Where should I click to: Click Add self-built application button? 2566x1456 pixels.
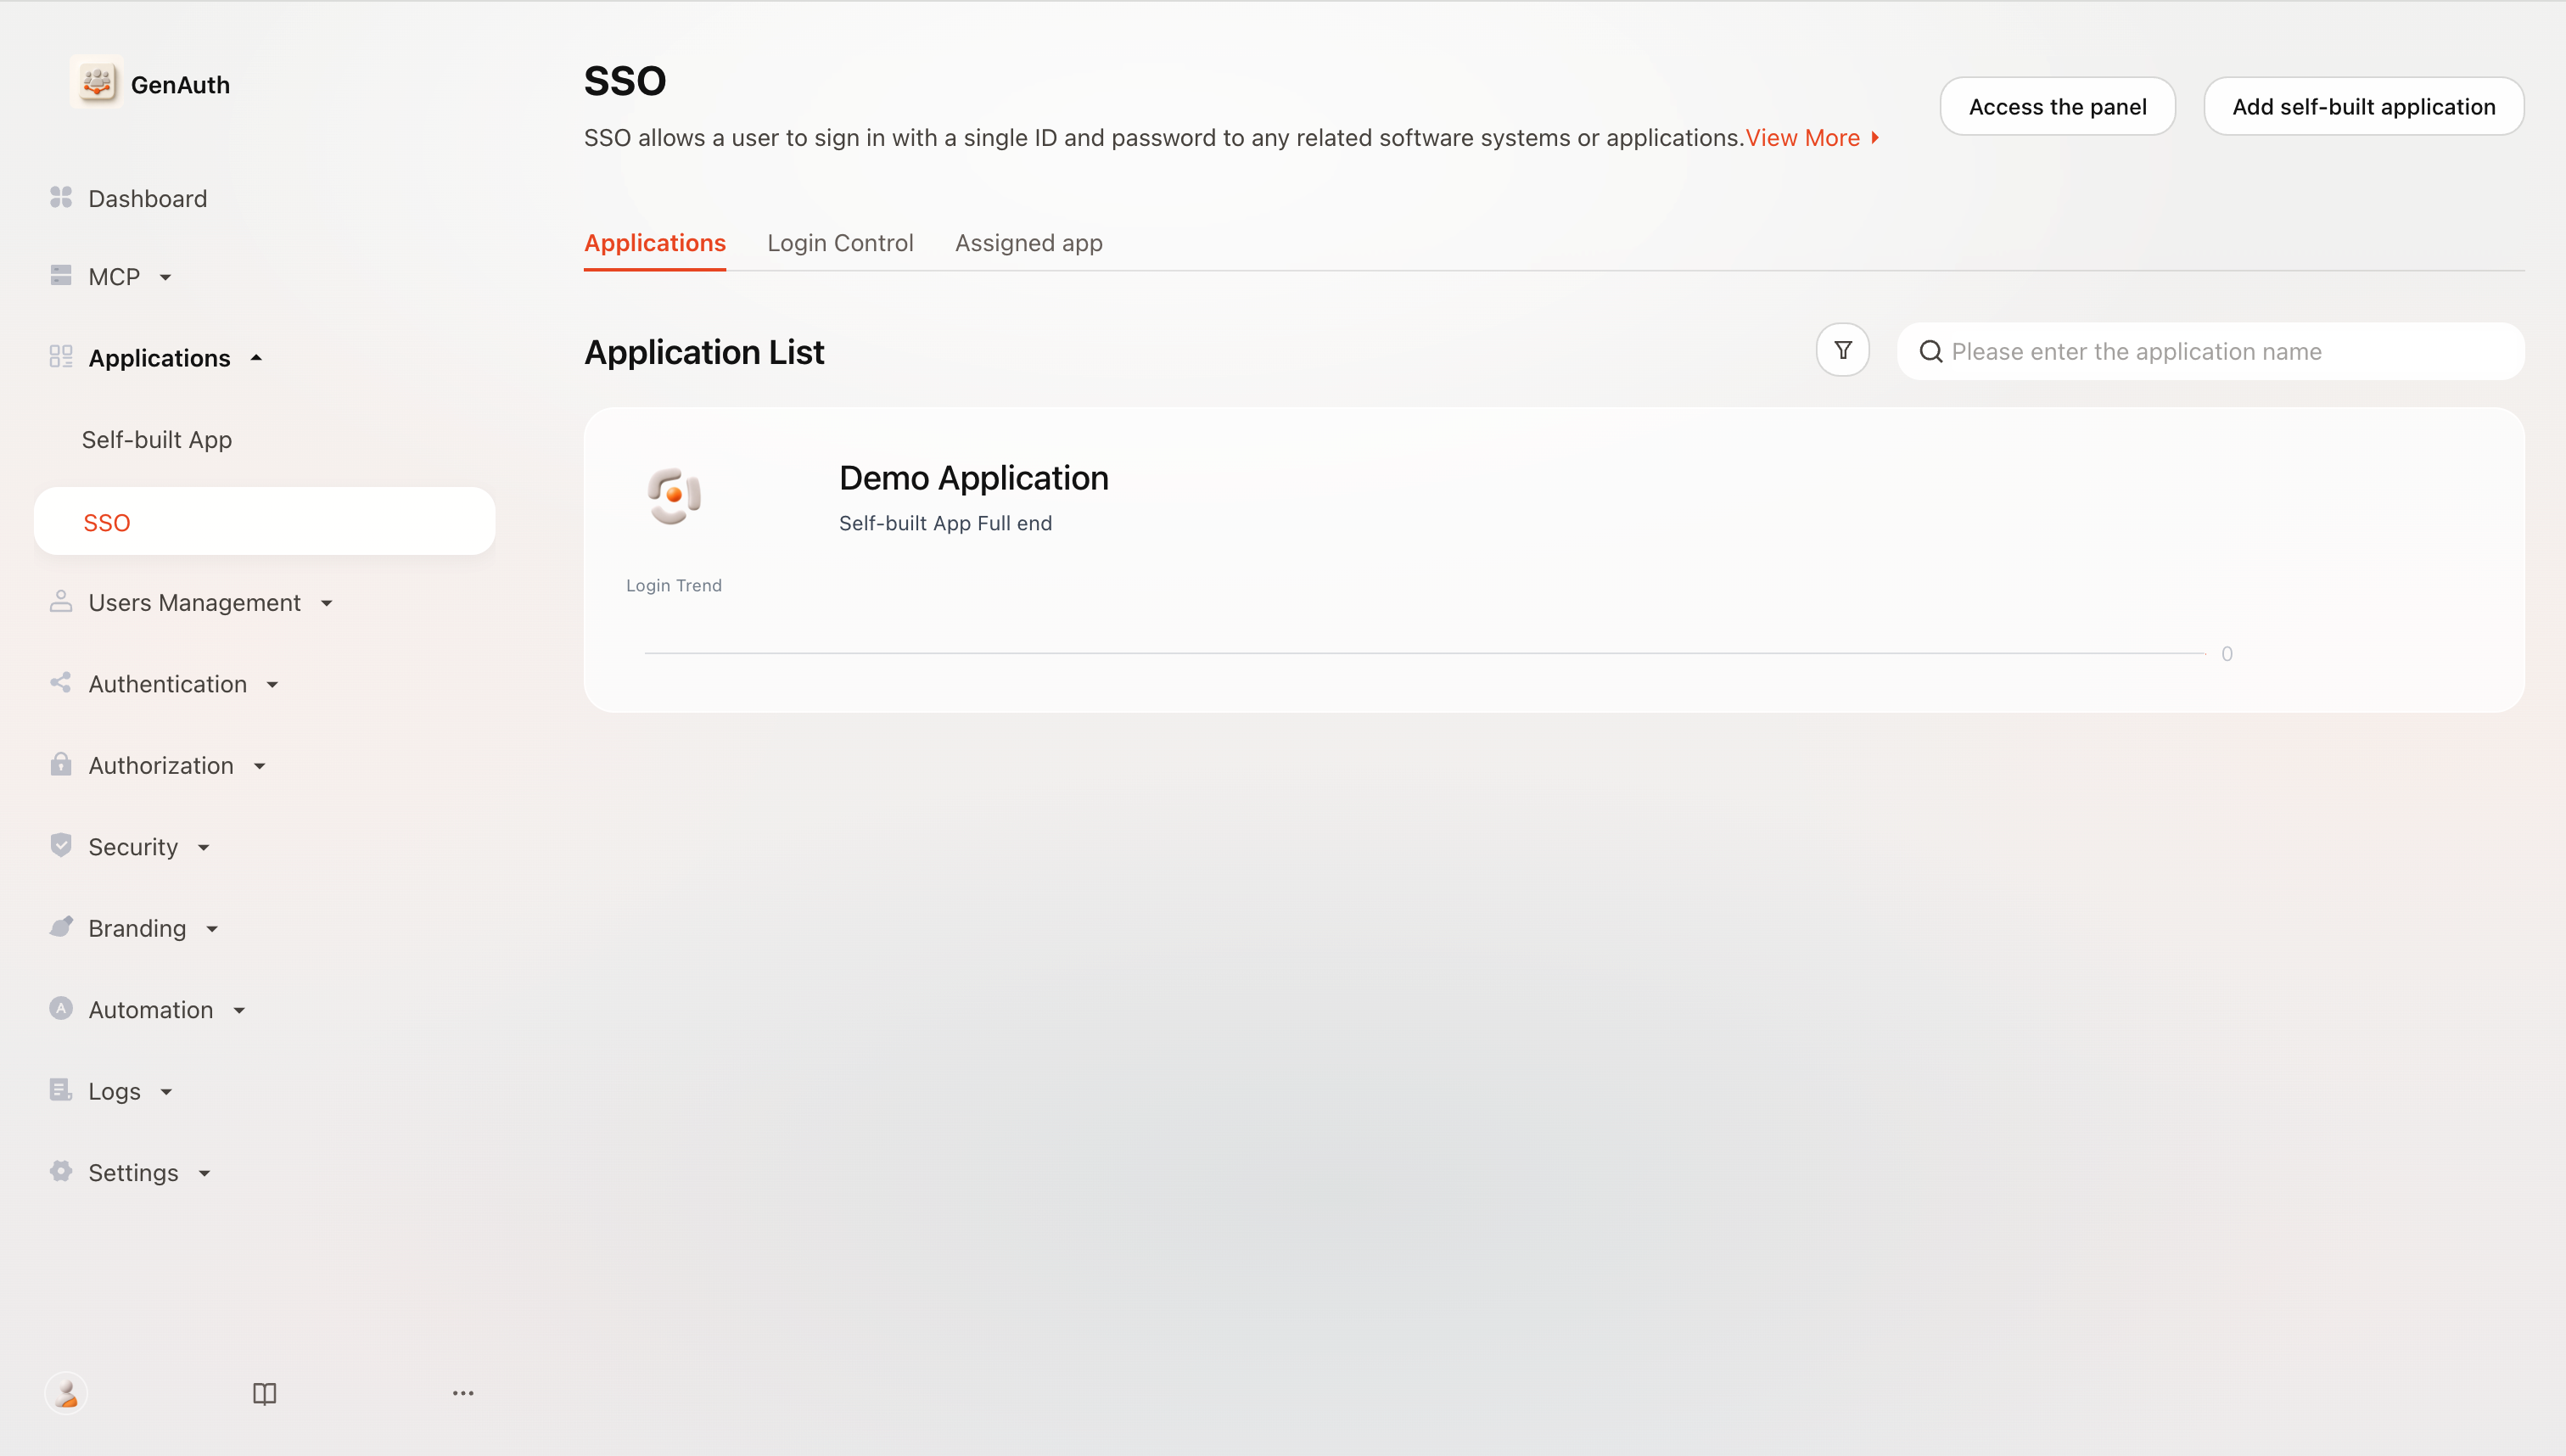pos(2363,106)
